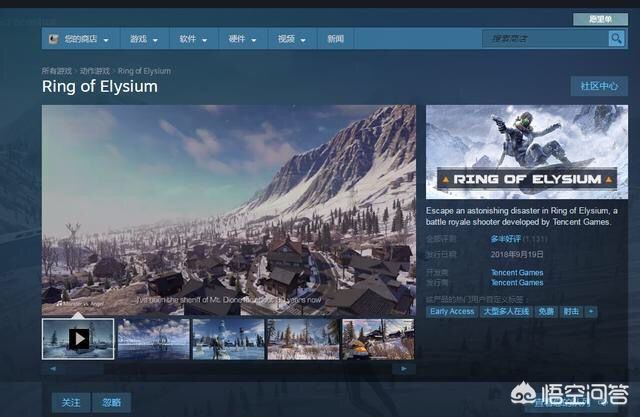Click the search magnifier icon

(616, 39)
